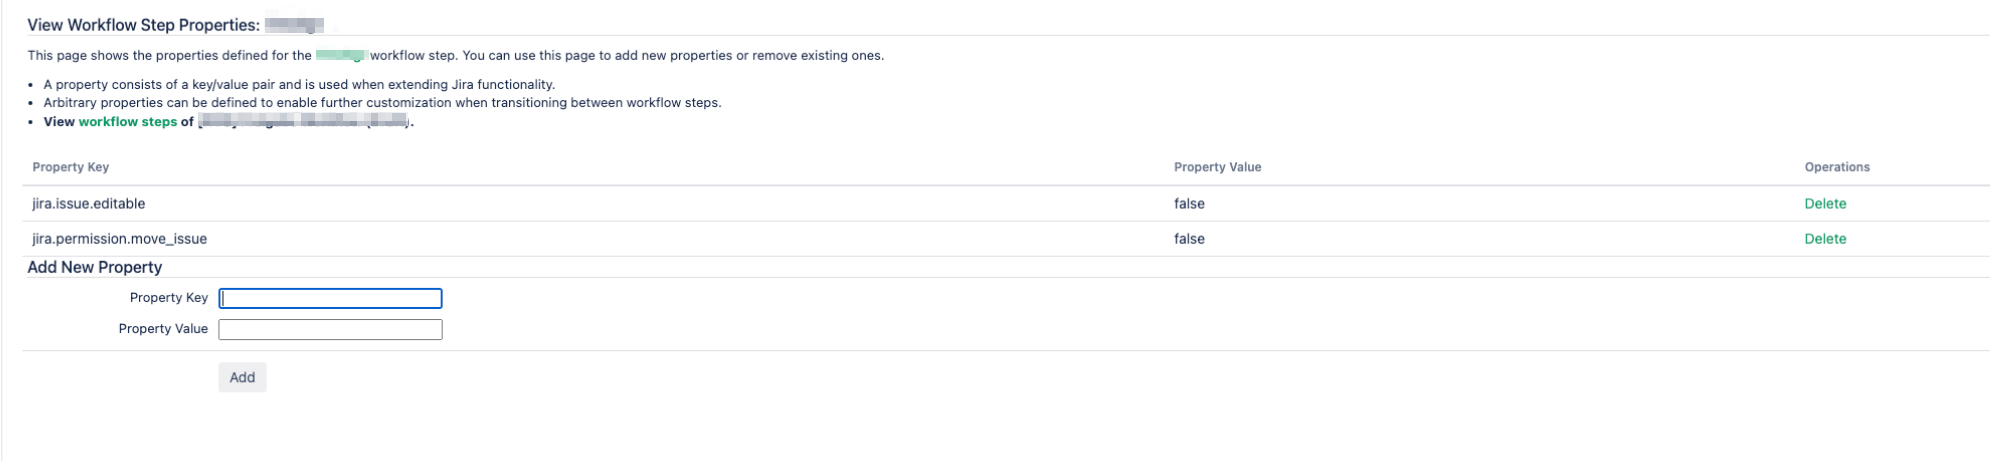Click the blurred step name in the title
The image size is (1990, 461).
(295, 25)
